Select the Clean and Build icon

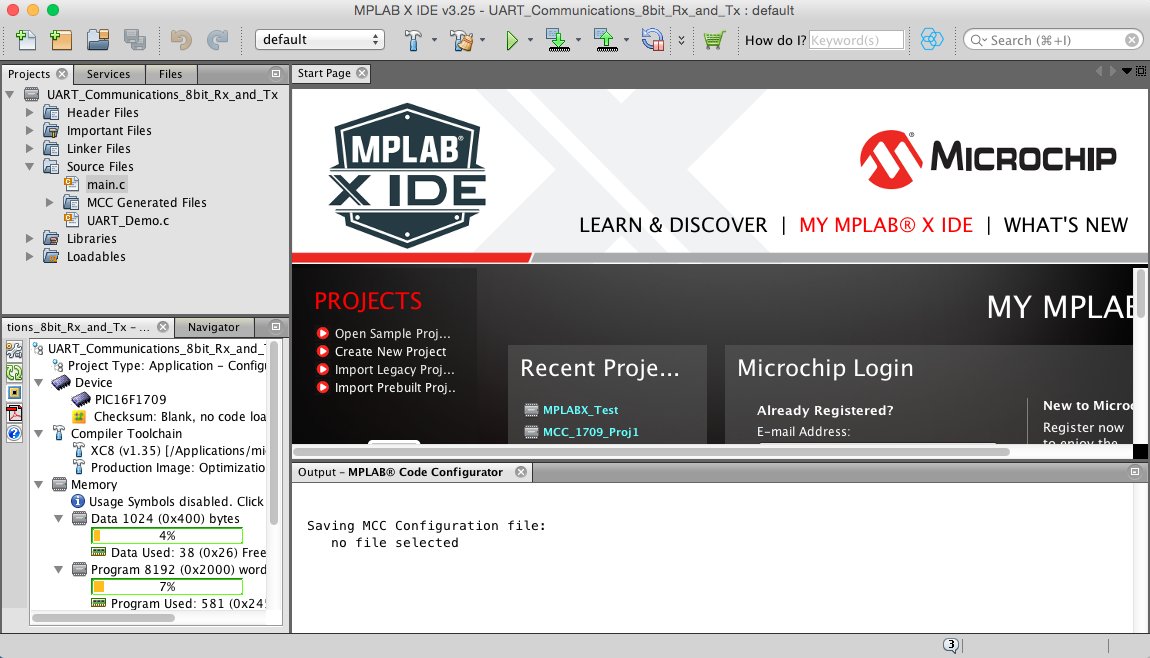pyautogui.click(x=458, y=39)
